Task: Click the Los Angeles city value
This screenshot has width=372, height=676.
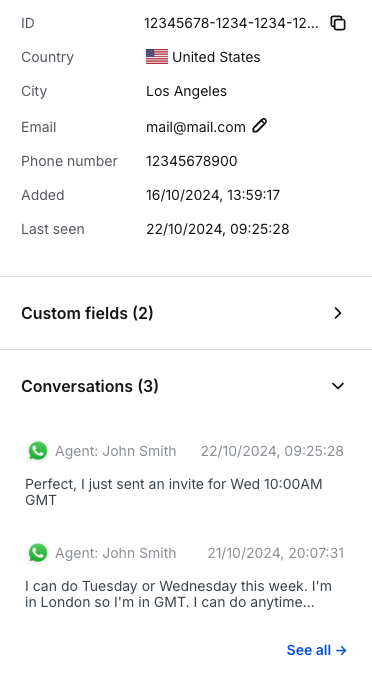Action: (x=186, y=91)
